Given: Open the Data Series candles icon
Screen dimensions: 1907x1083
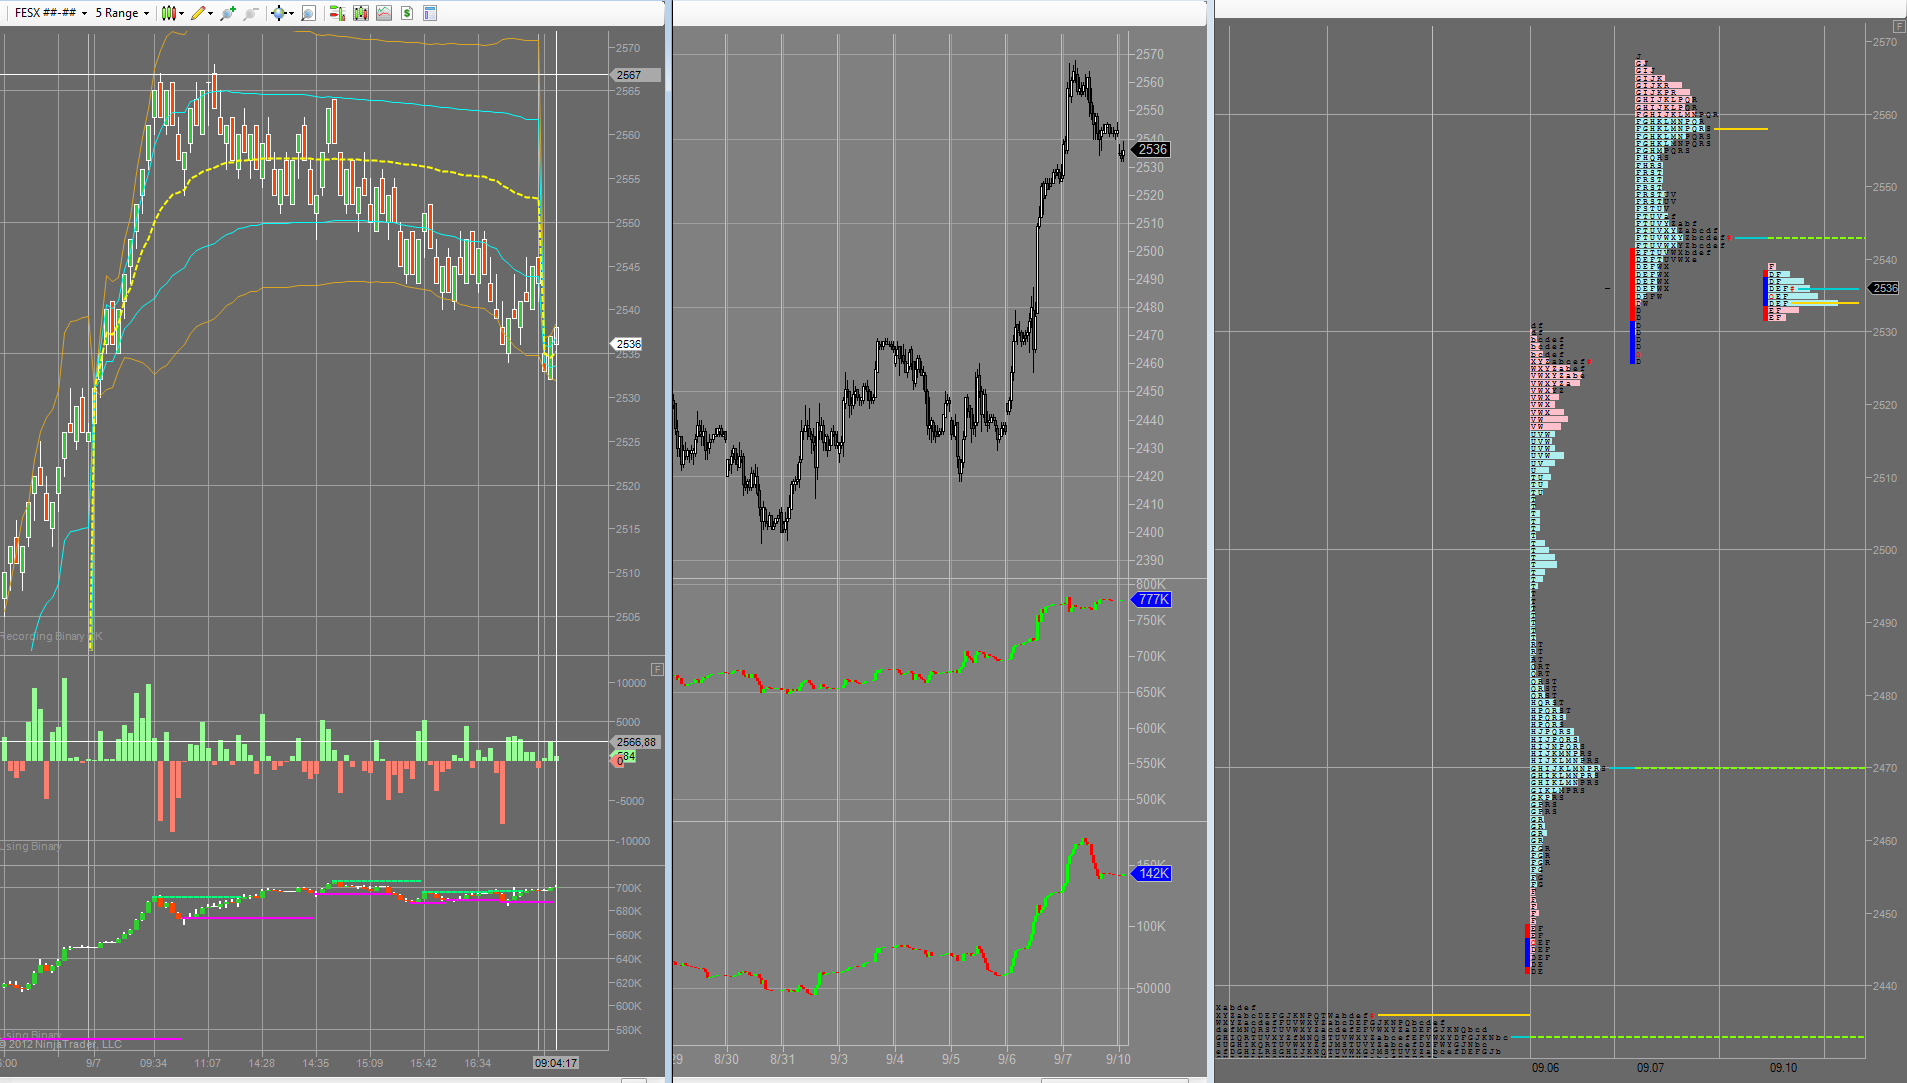Looking at the screenshot, I should click(361, 13).
